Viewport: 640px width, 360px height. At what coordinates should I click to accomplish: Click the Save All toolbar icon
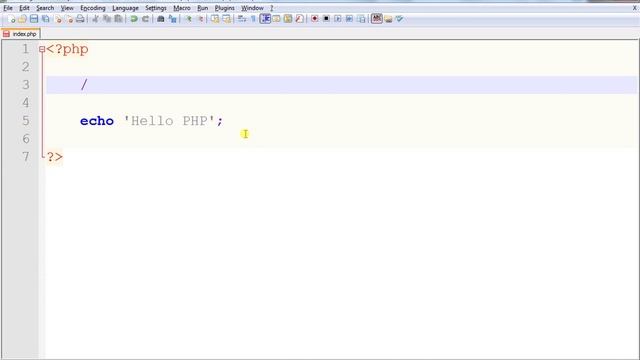point(46,19)
